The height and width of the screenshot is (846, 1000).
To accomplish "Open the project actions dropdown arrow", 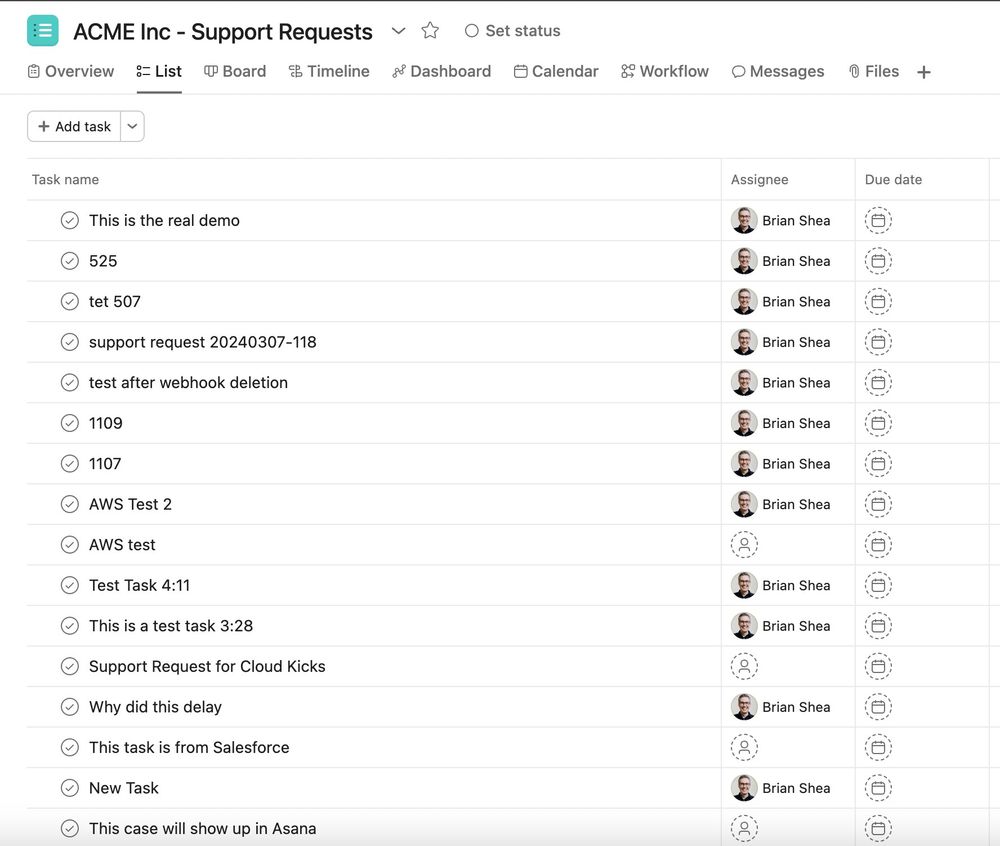I will point(398,31).
